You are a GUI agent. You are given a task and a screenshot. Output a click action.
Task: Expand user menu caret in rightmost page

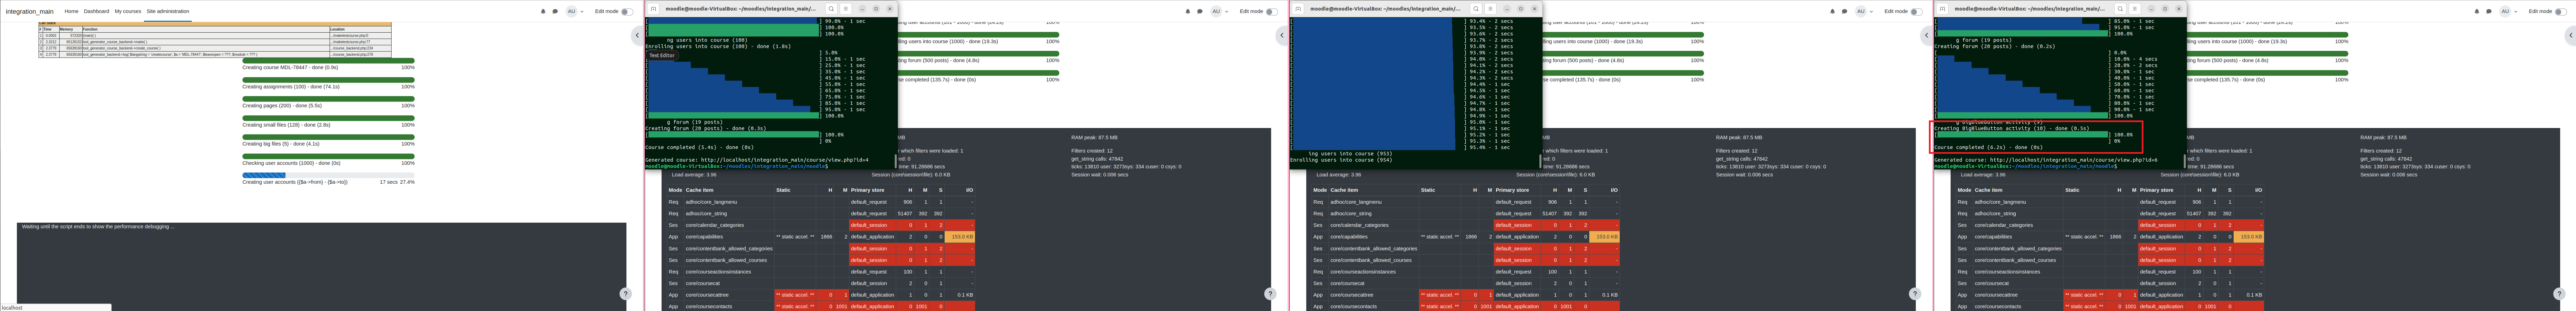coord(2516,12)
